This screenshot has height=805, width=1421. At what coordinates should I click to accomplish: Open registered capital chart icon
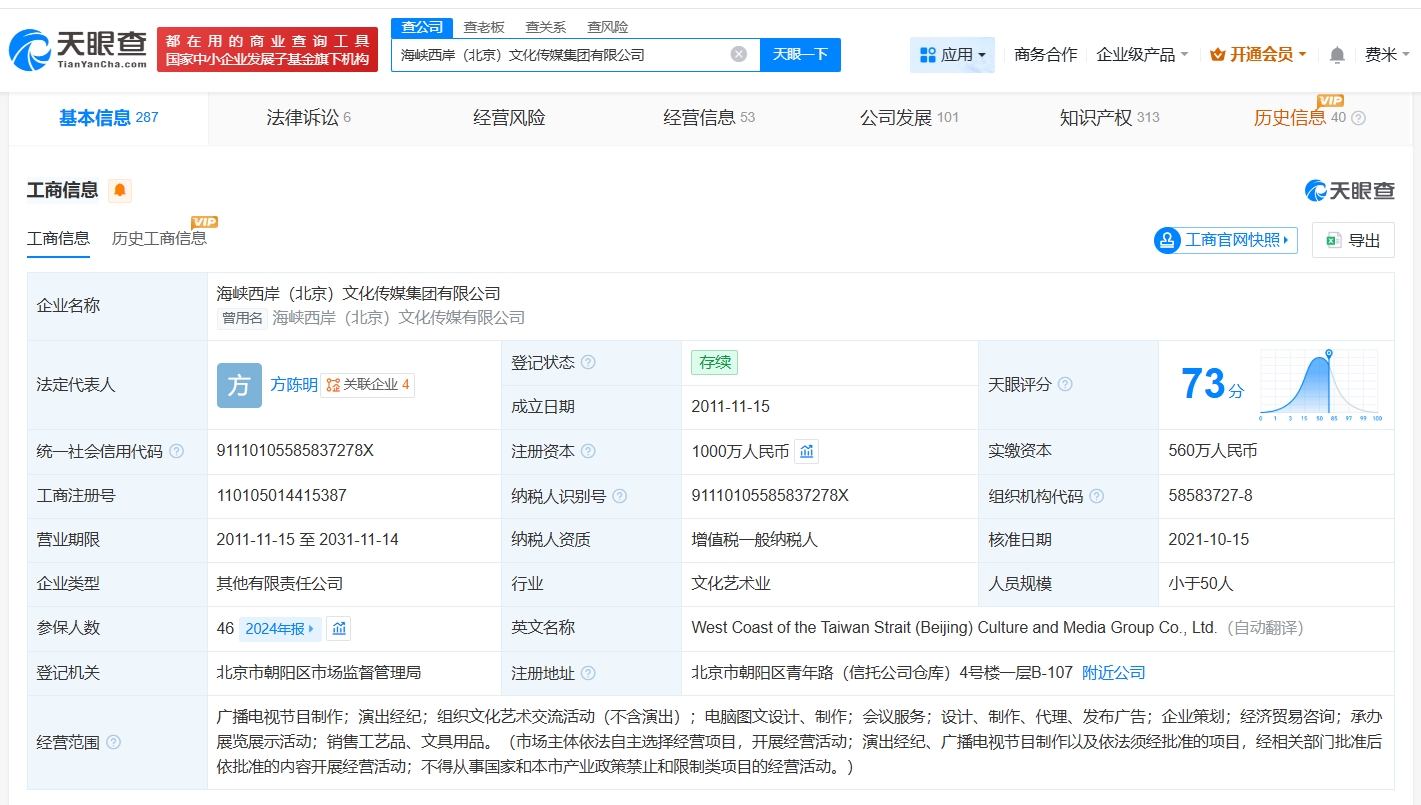807,451
